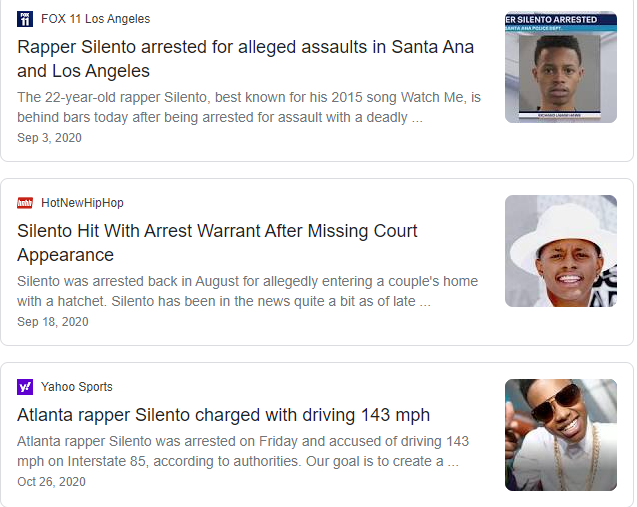Click the Sep 18, 2020 date label

(x=52, y=322)
